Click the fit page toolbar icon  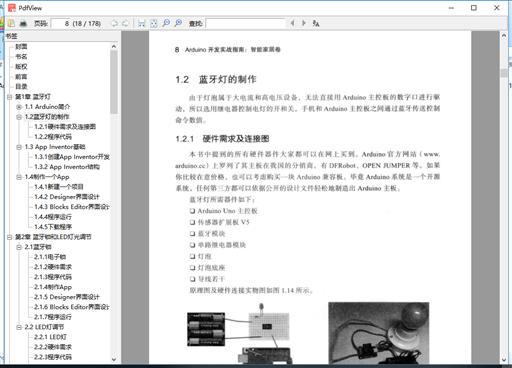coord(154,23)
